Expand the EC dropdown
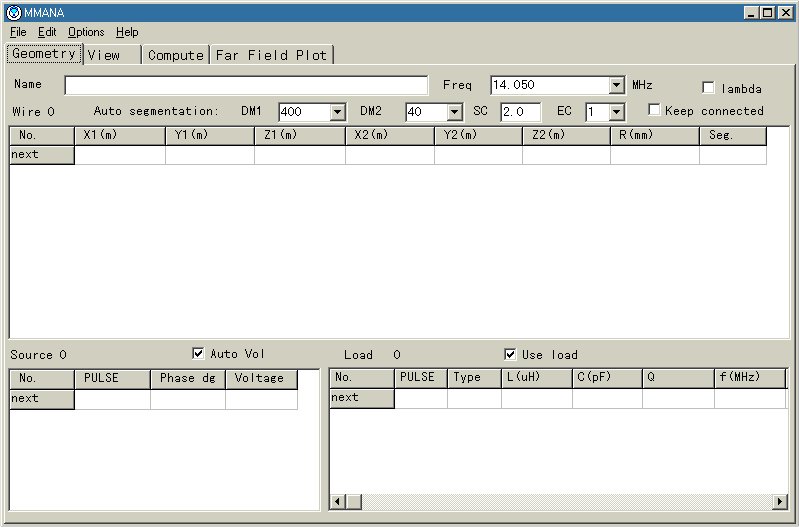This screenshot has height=527, width=799. click(x=616, y=112)
